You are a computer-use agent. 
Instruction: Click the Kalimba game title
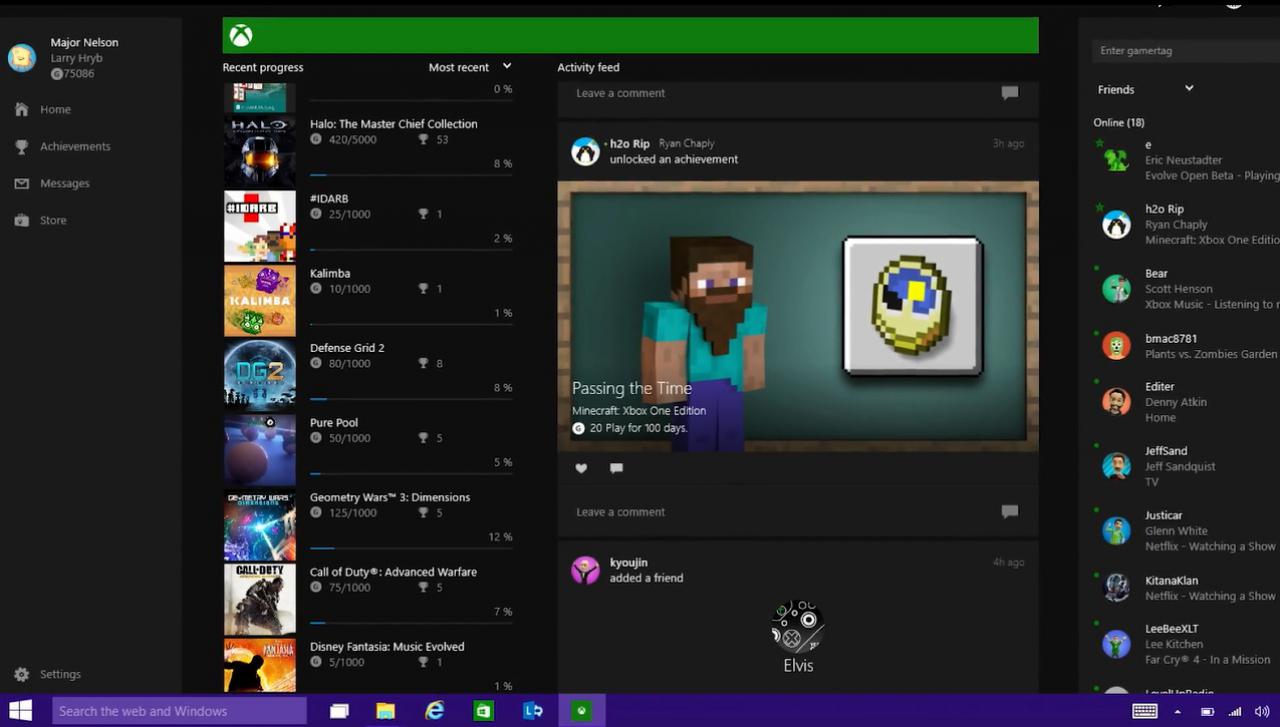point(330,273)
